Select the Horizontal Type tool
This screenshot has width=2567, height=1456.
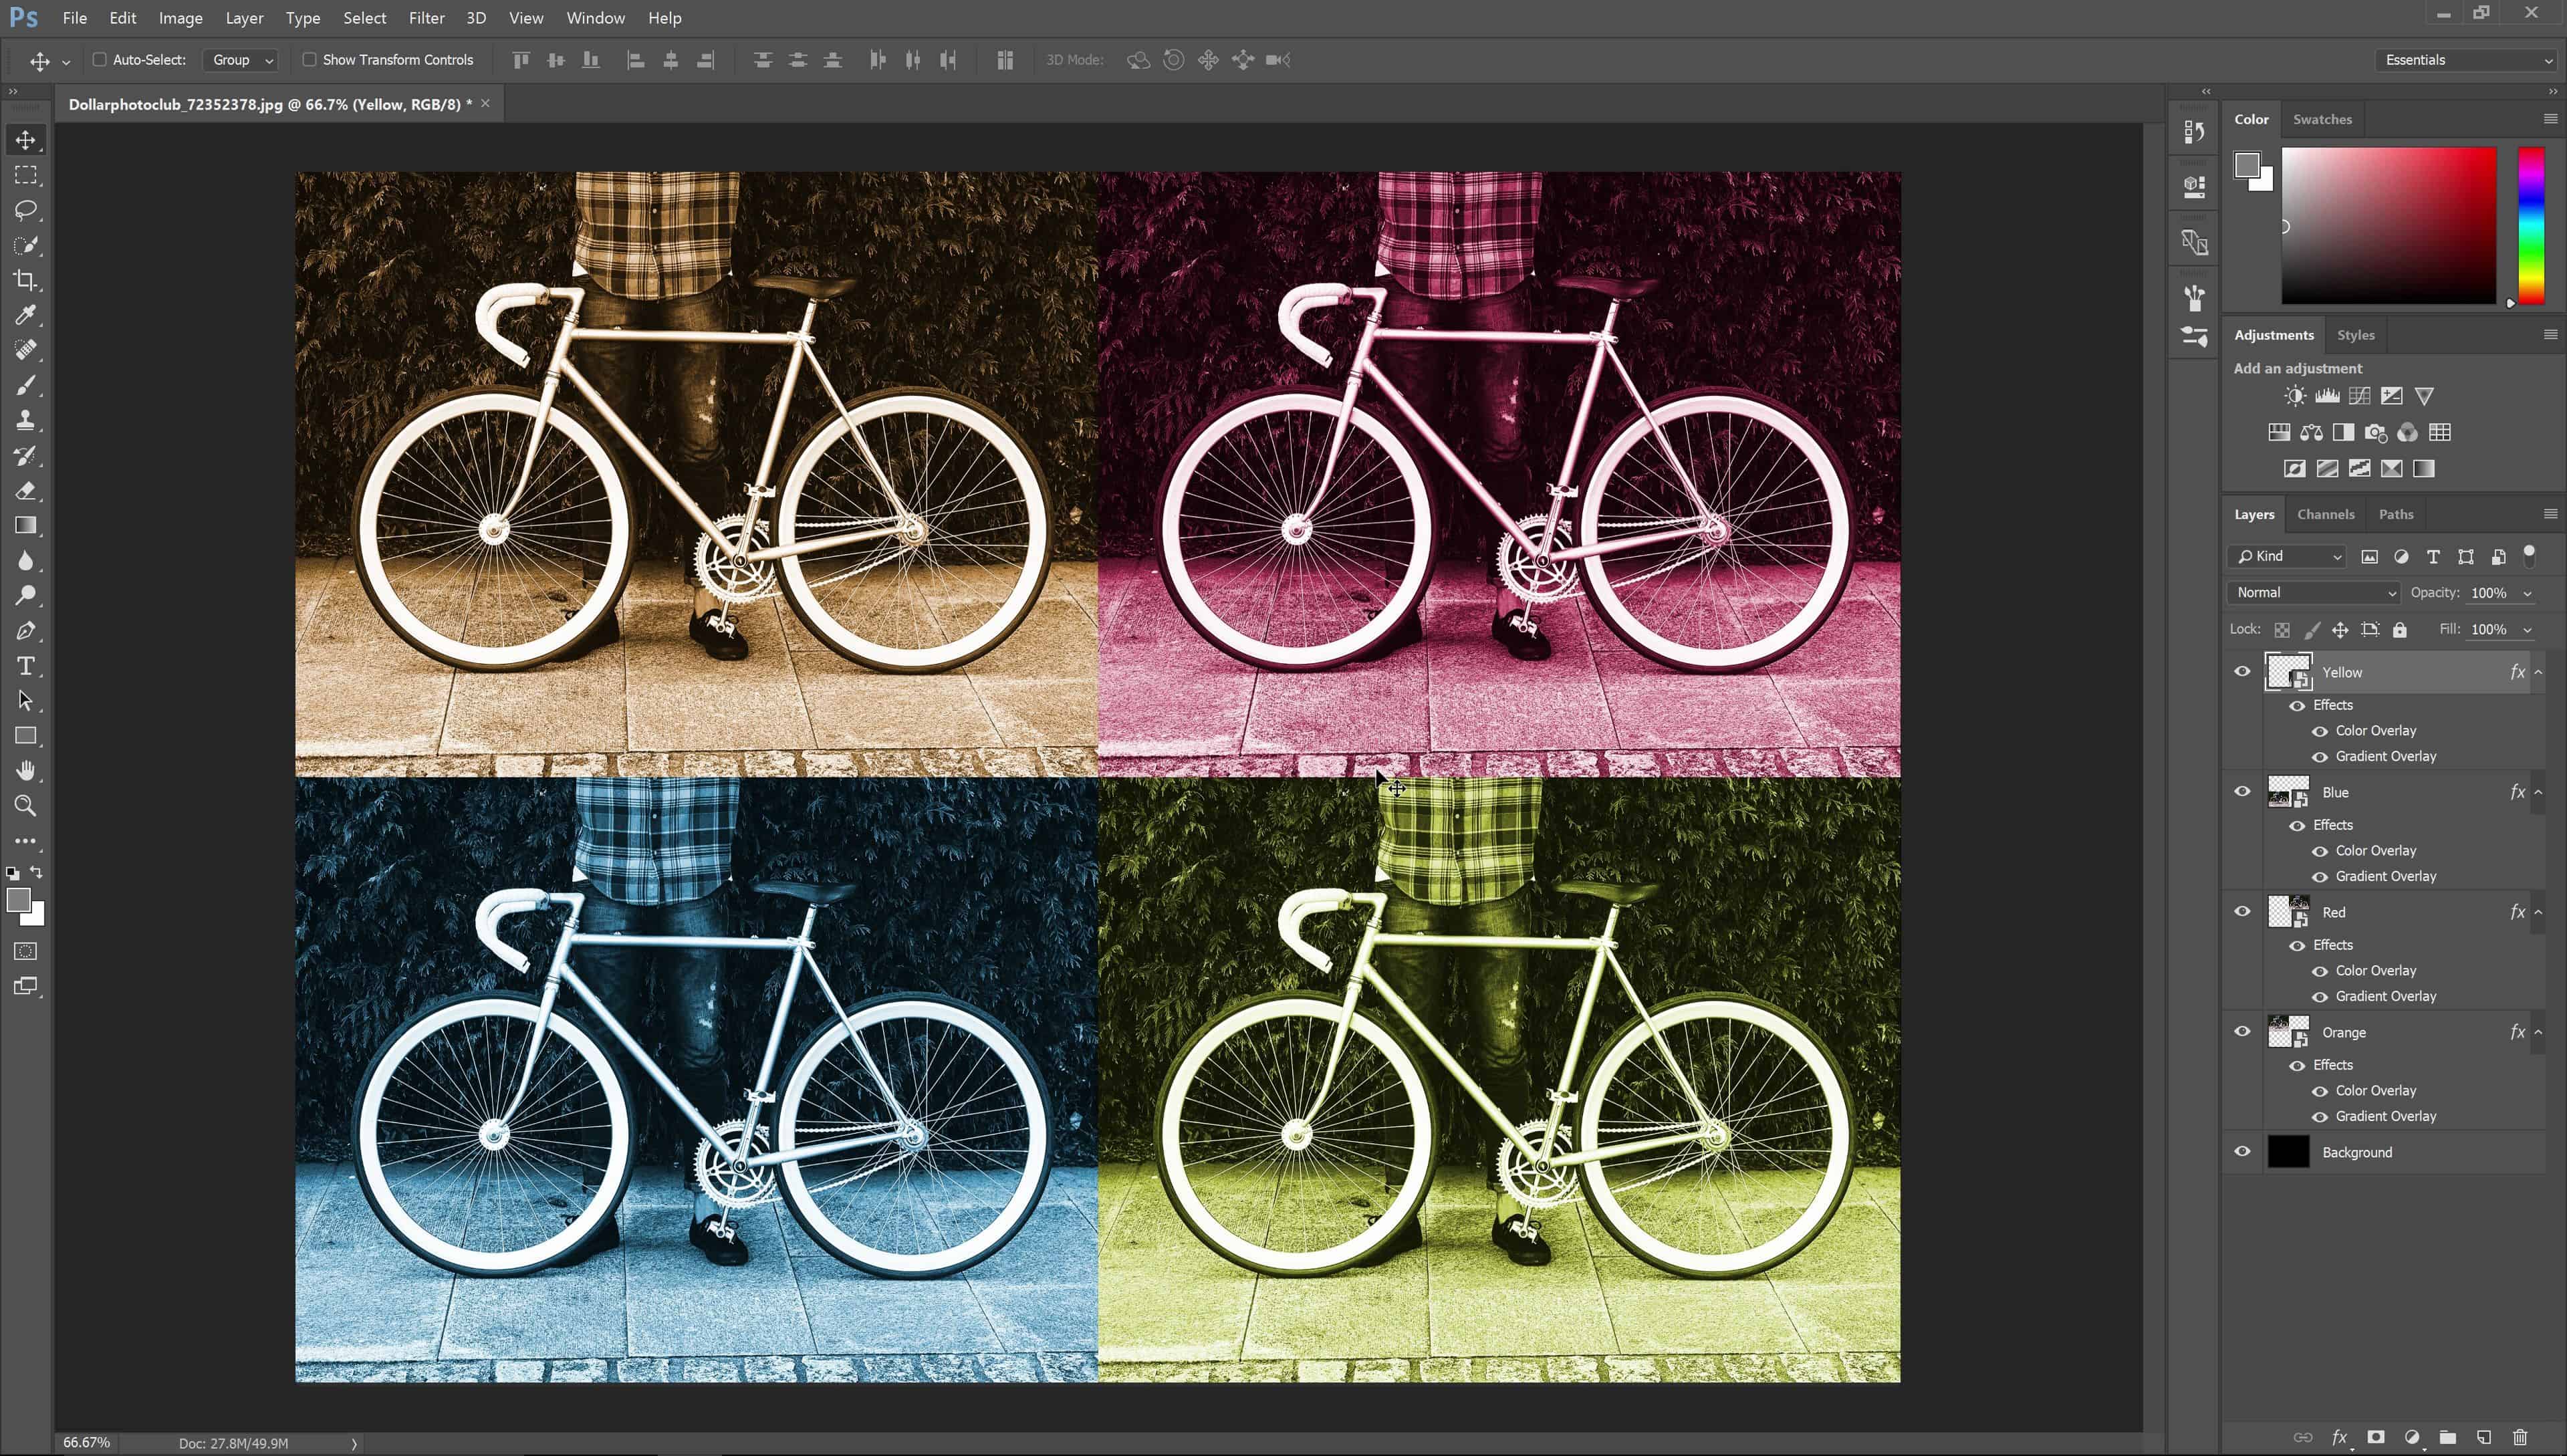[x=26, y=666]
